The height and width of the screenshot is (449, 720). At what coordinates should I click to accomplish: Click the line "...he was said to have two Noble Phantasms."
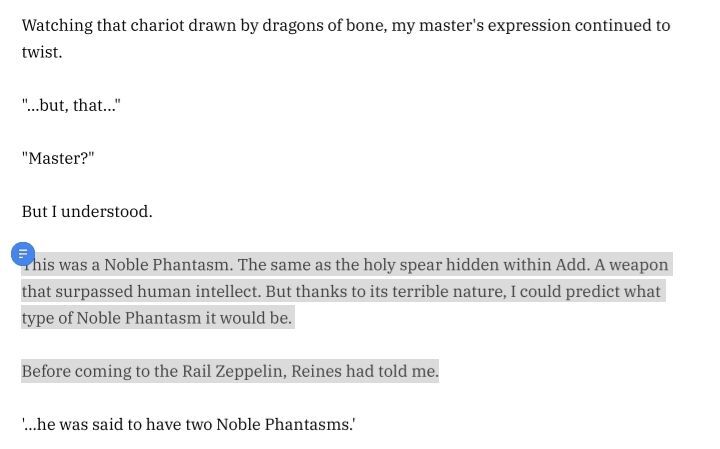[188, 424]
